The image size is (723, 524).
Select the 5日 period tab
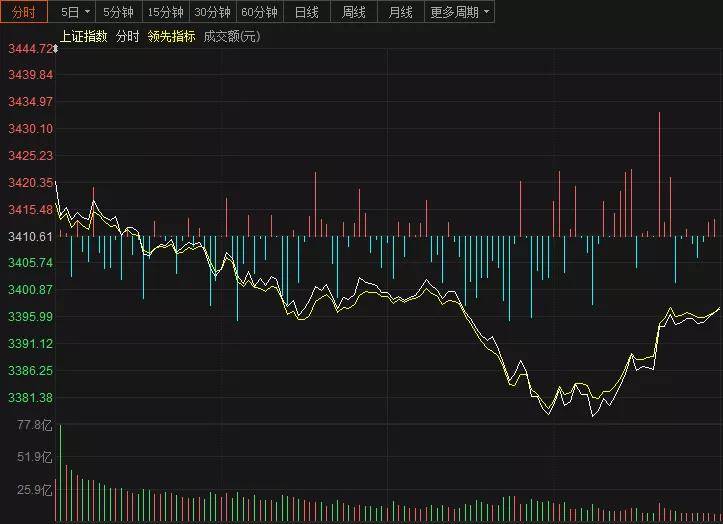[68, 12]
